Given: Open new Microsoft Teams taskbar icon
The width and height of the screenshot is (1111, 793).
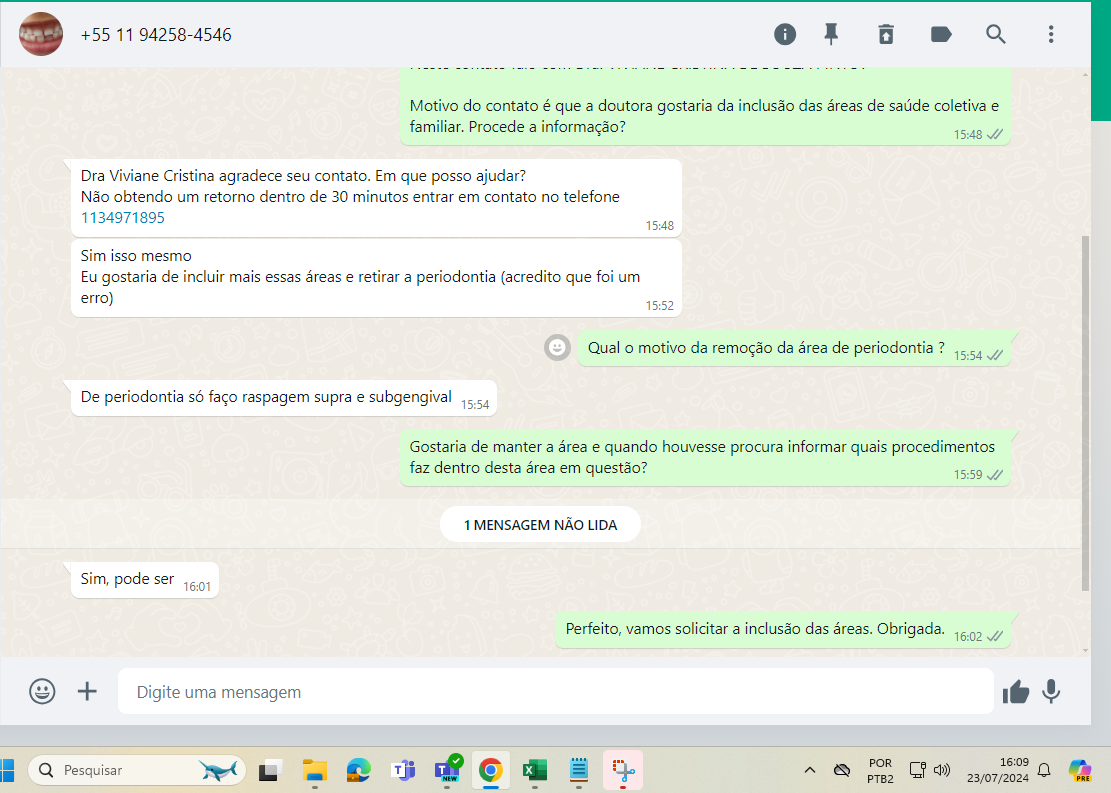Looking at the screenshot, I should click(x=448, y=770).
